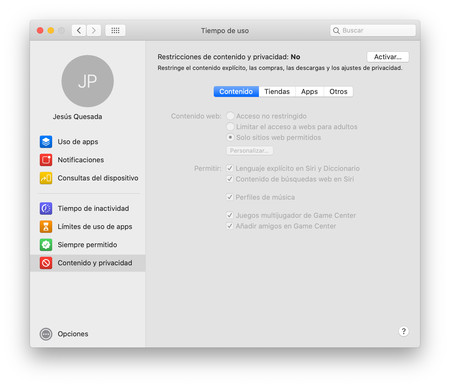The image size is (450, 387).
Task: Toggle Juegos multijugador de Game Center
Action: [230, 215]
